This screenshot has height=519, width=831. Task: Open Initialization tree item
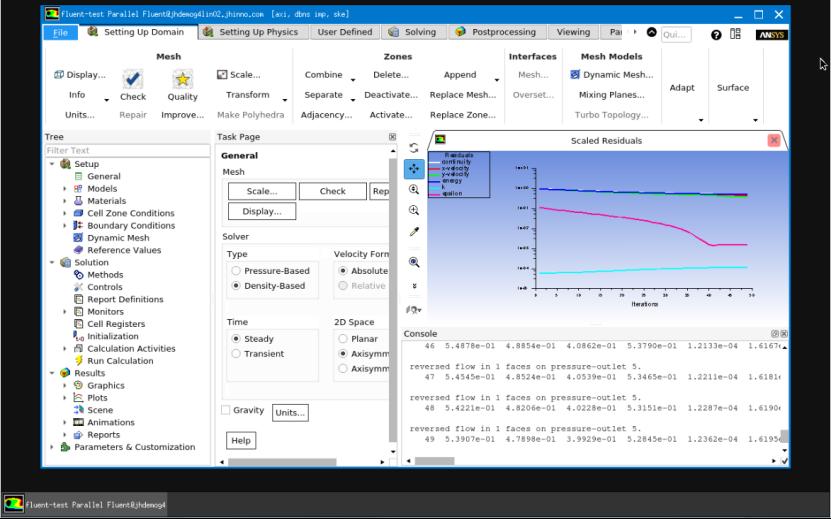[112, 336]
